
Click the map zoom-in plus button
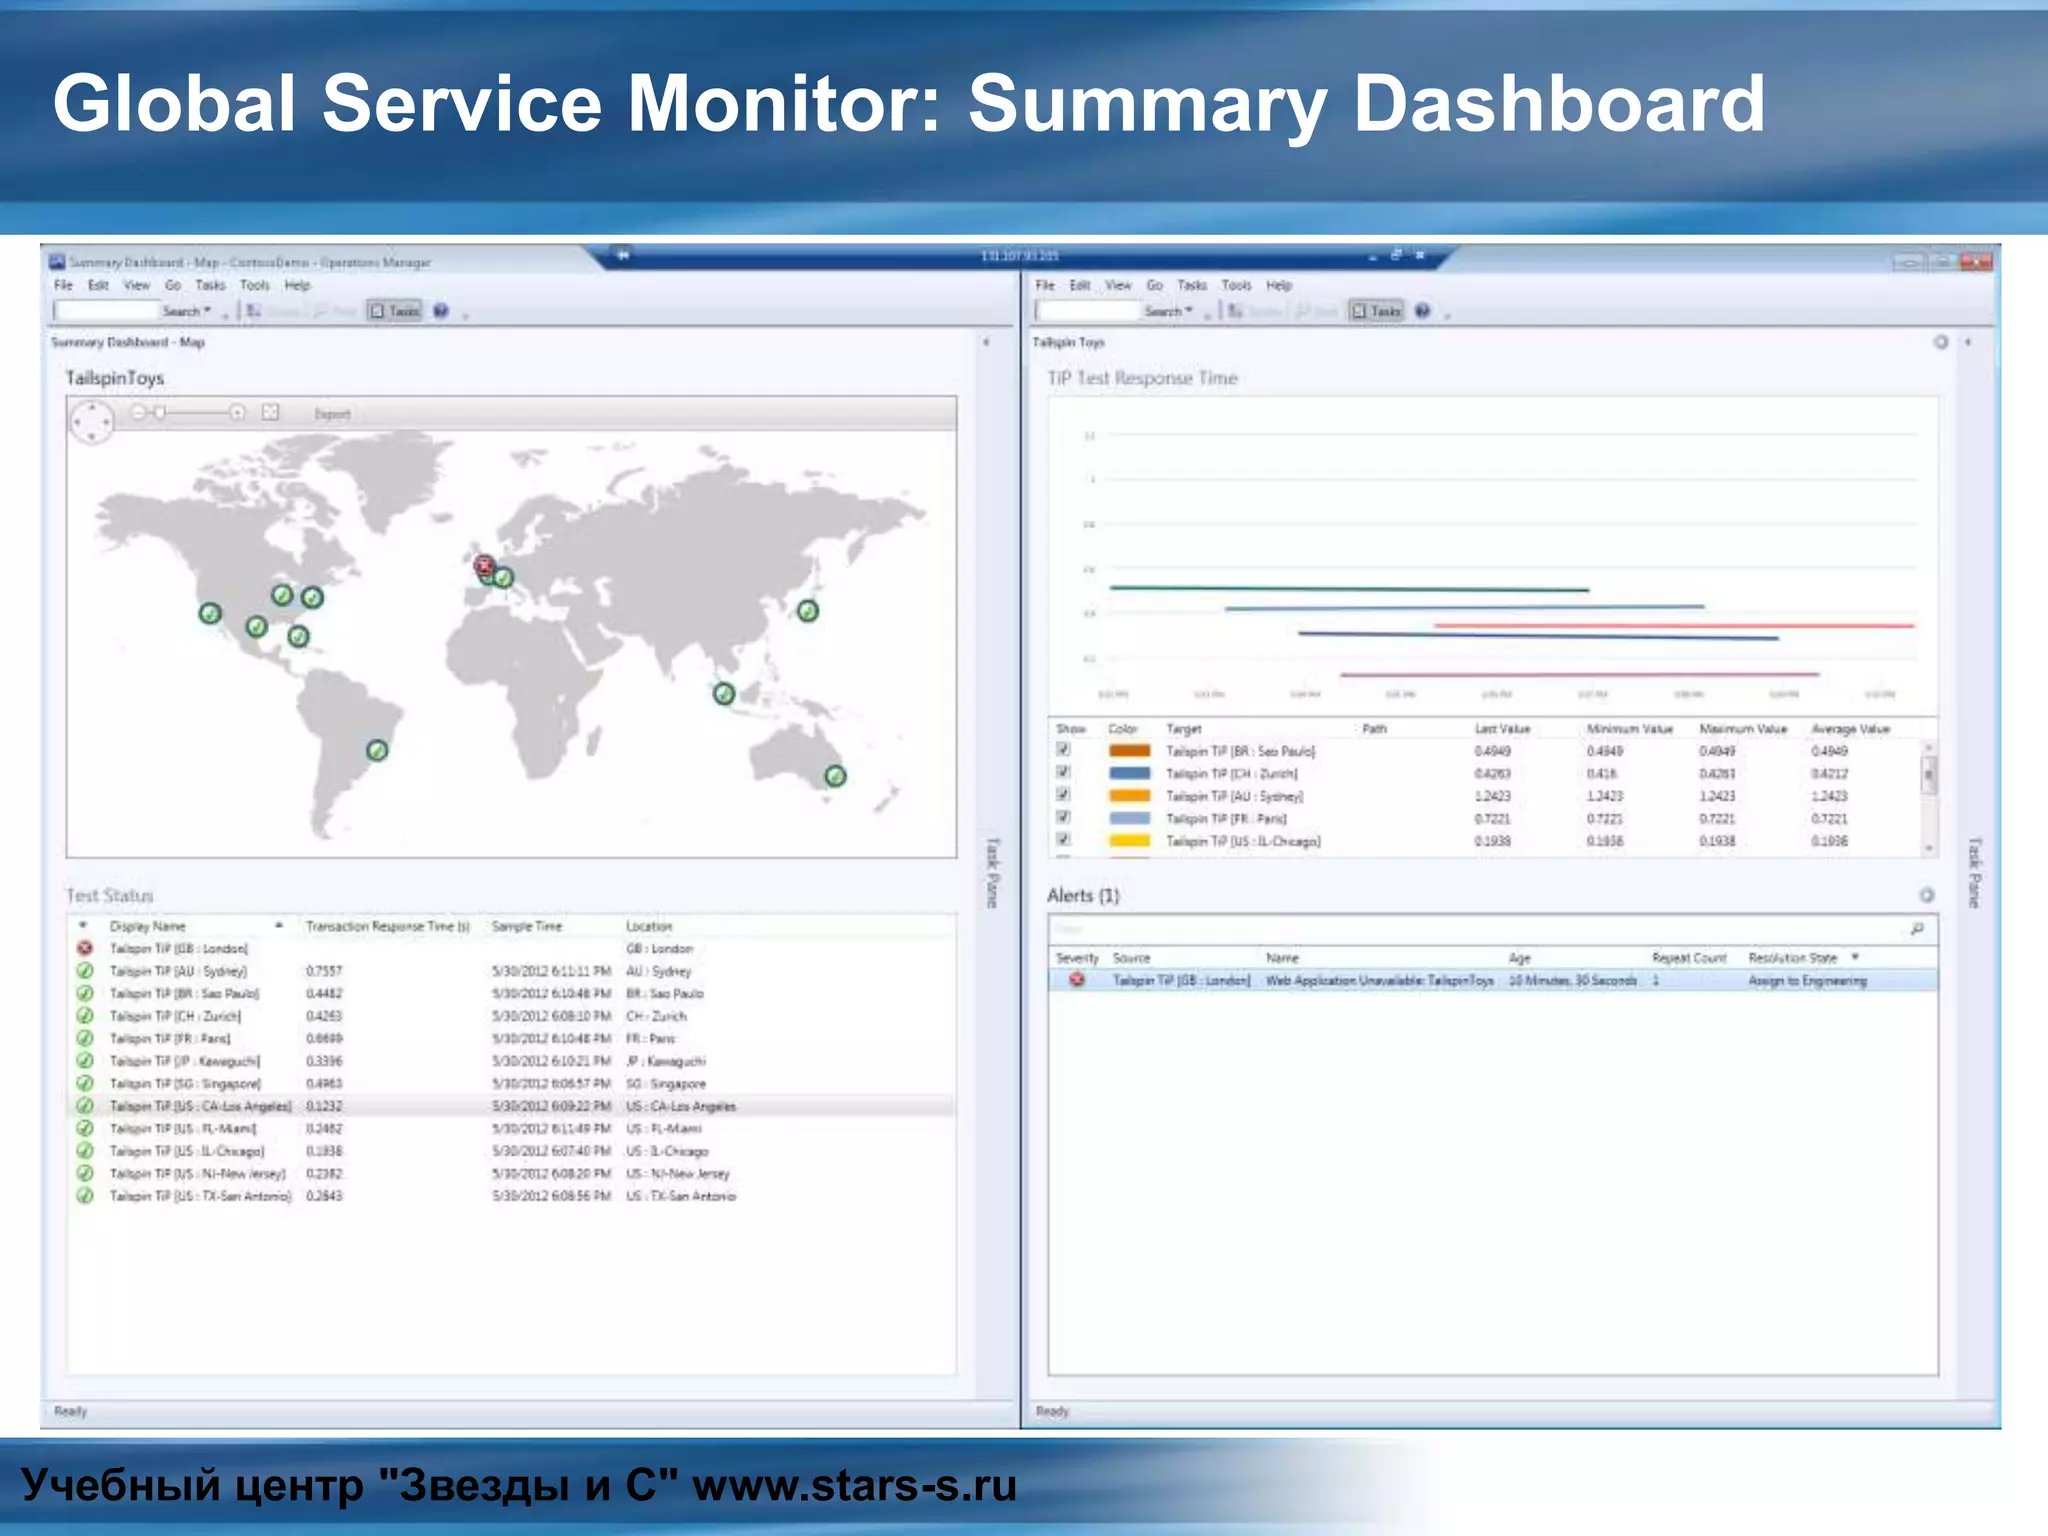click(237, 412)
